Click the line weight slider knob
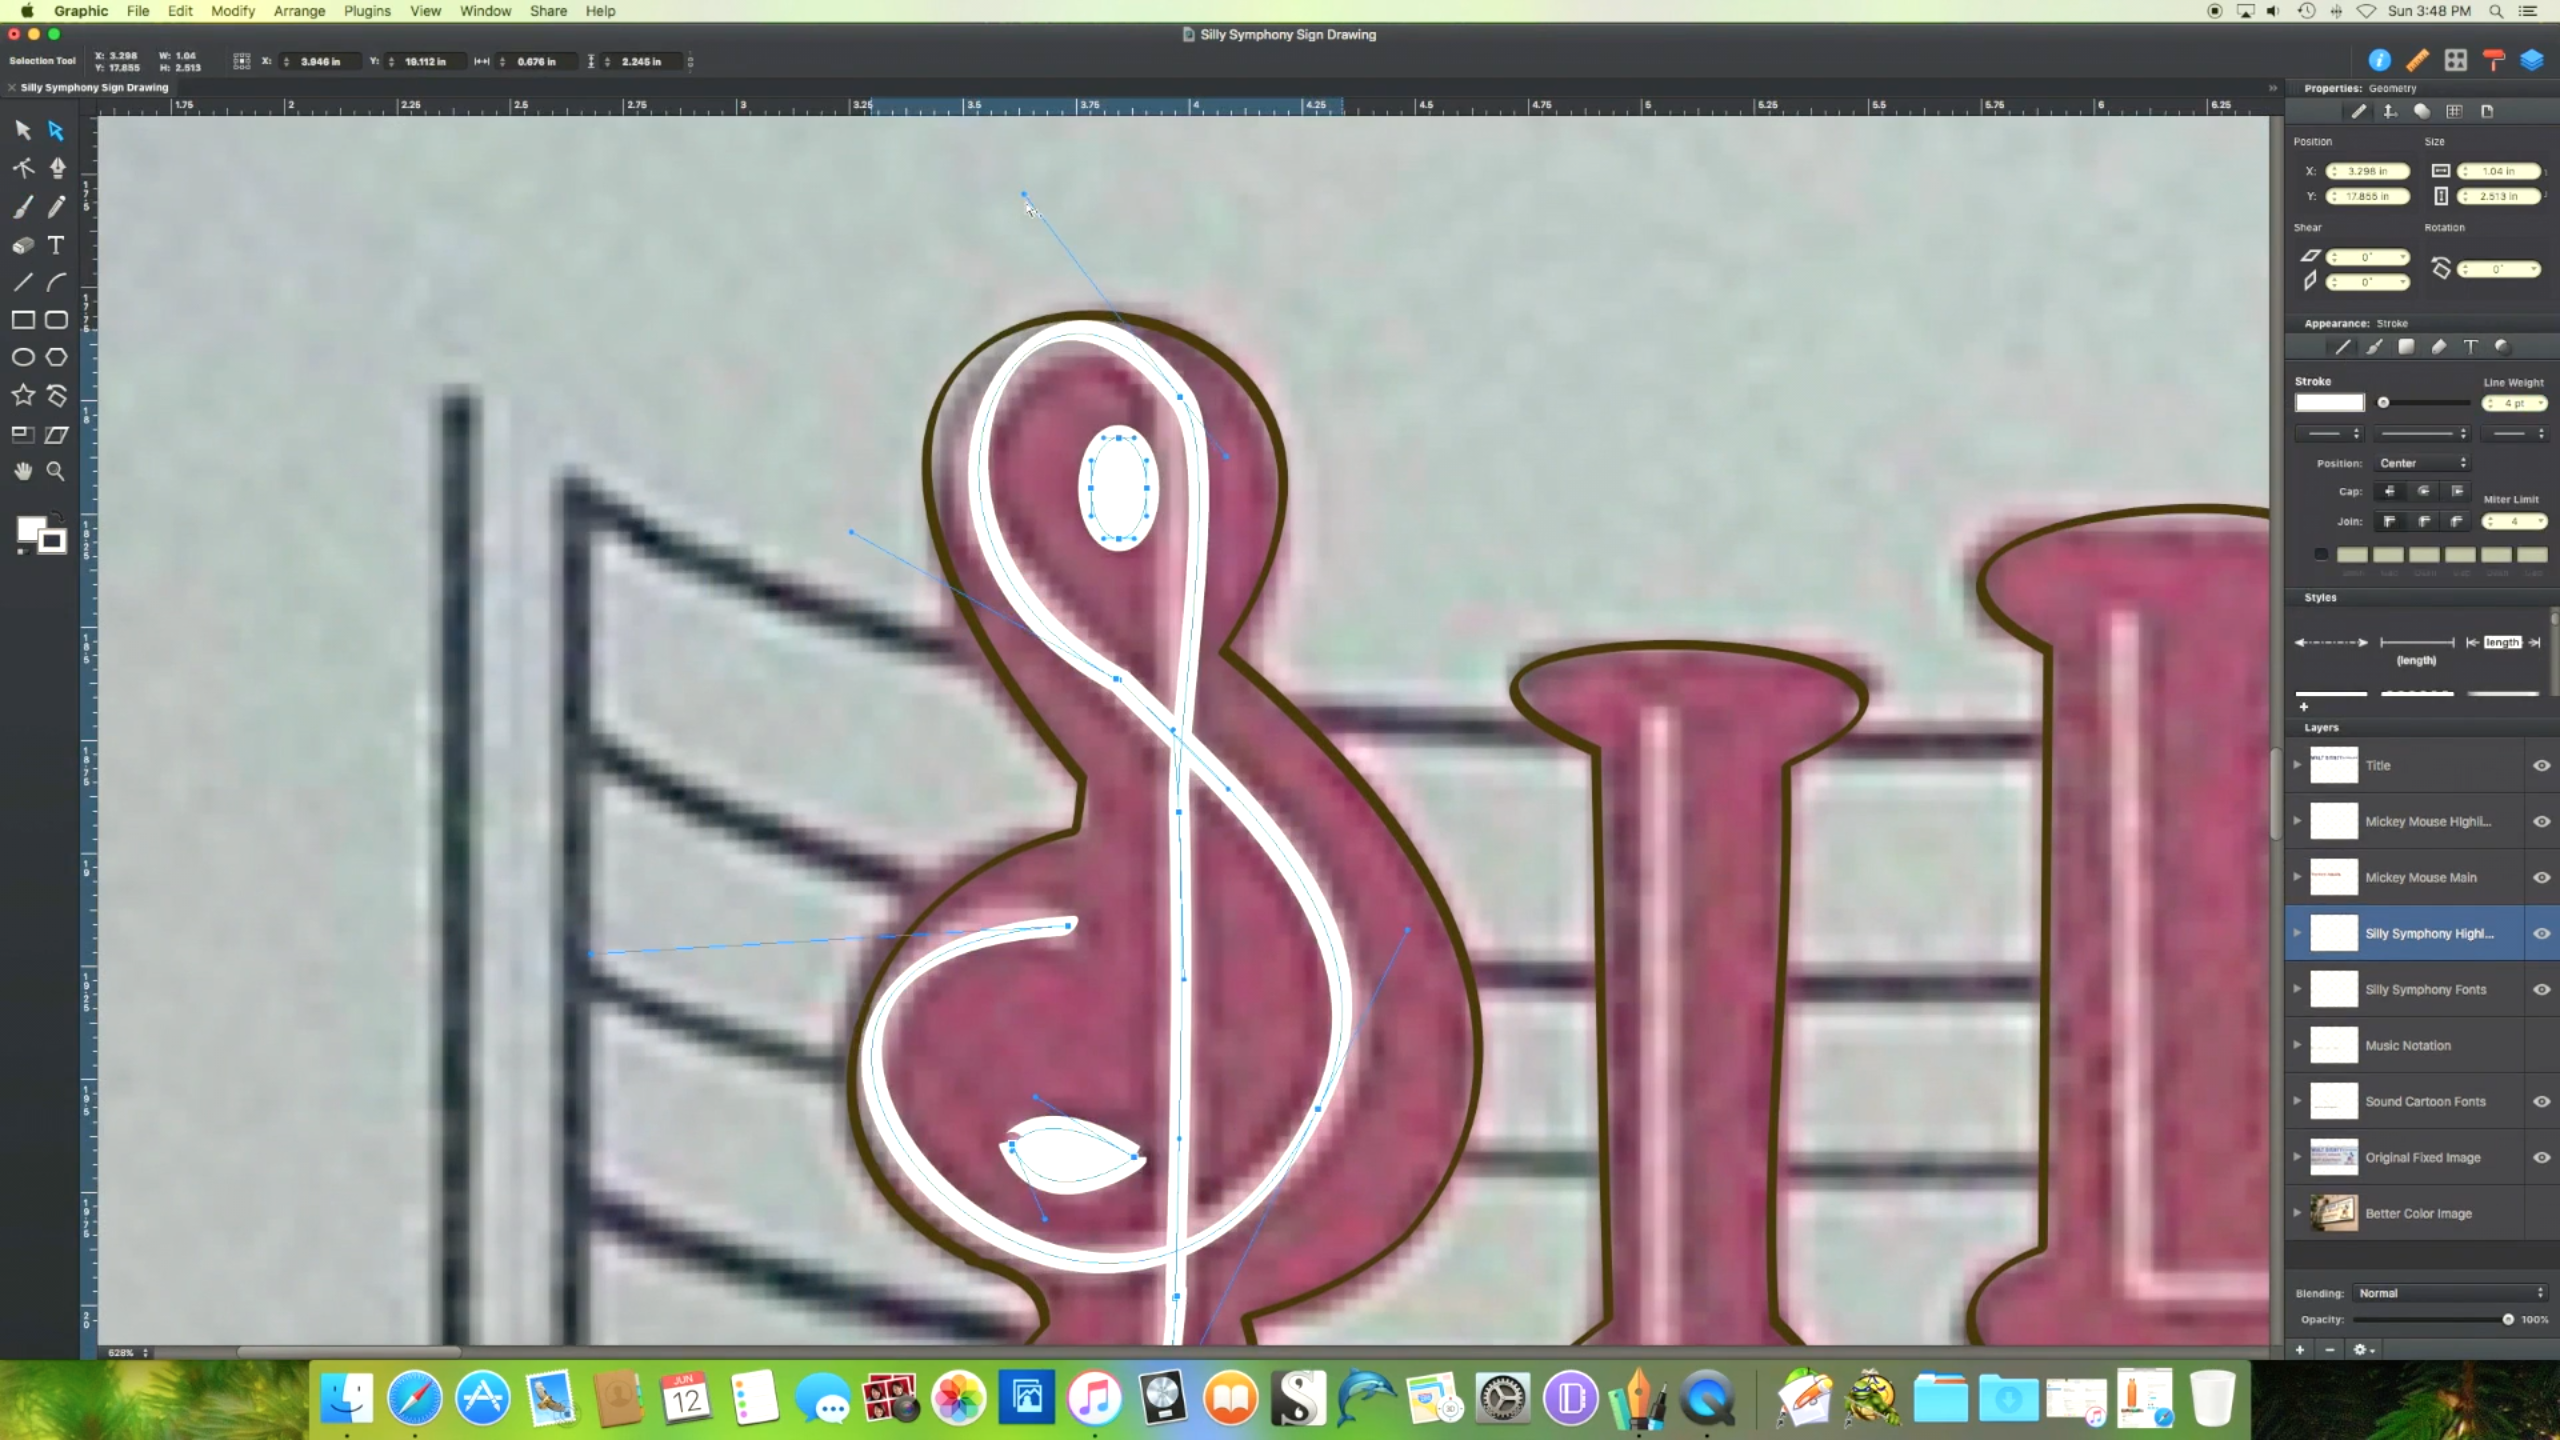The width and height of the screenshot is (2560, 1440). (x=2383, y=402)
